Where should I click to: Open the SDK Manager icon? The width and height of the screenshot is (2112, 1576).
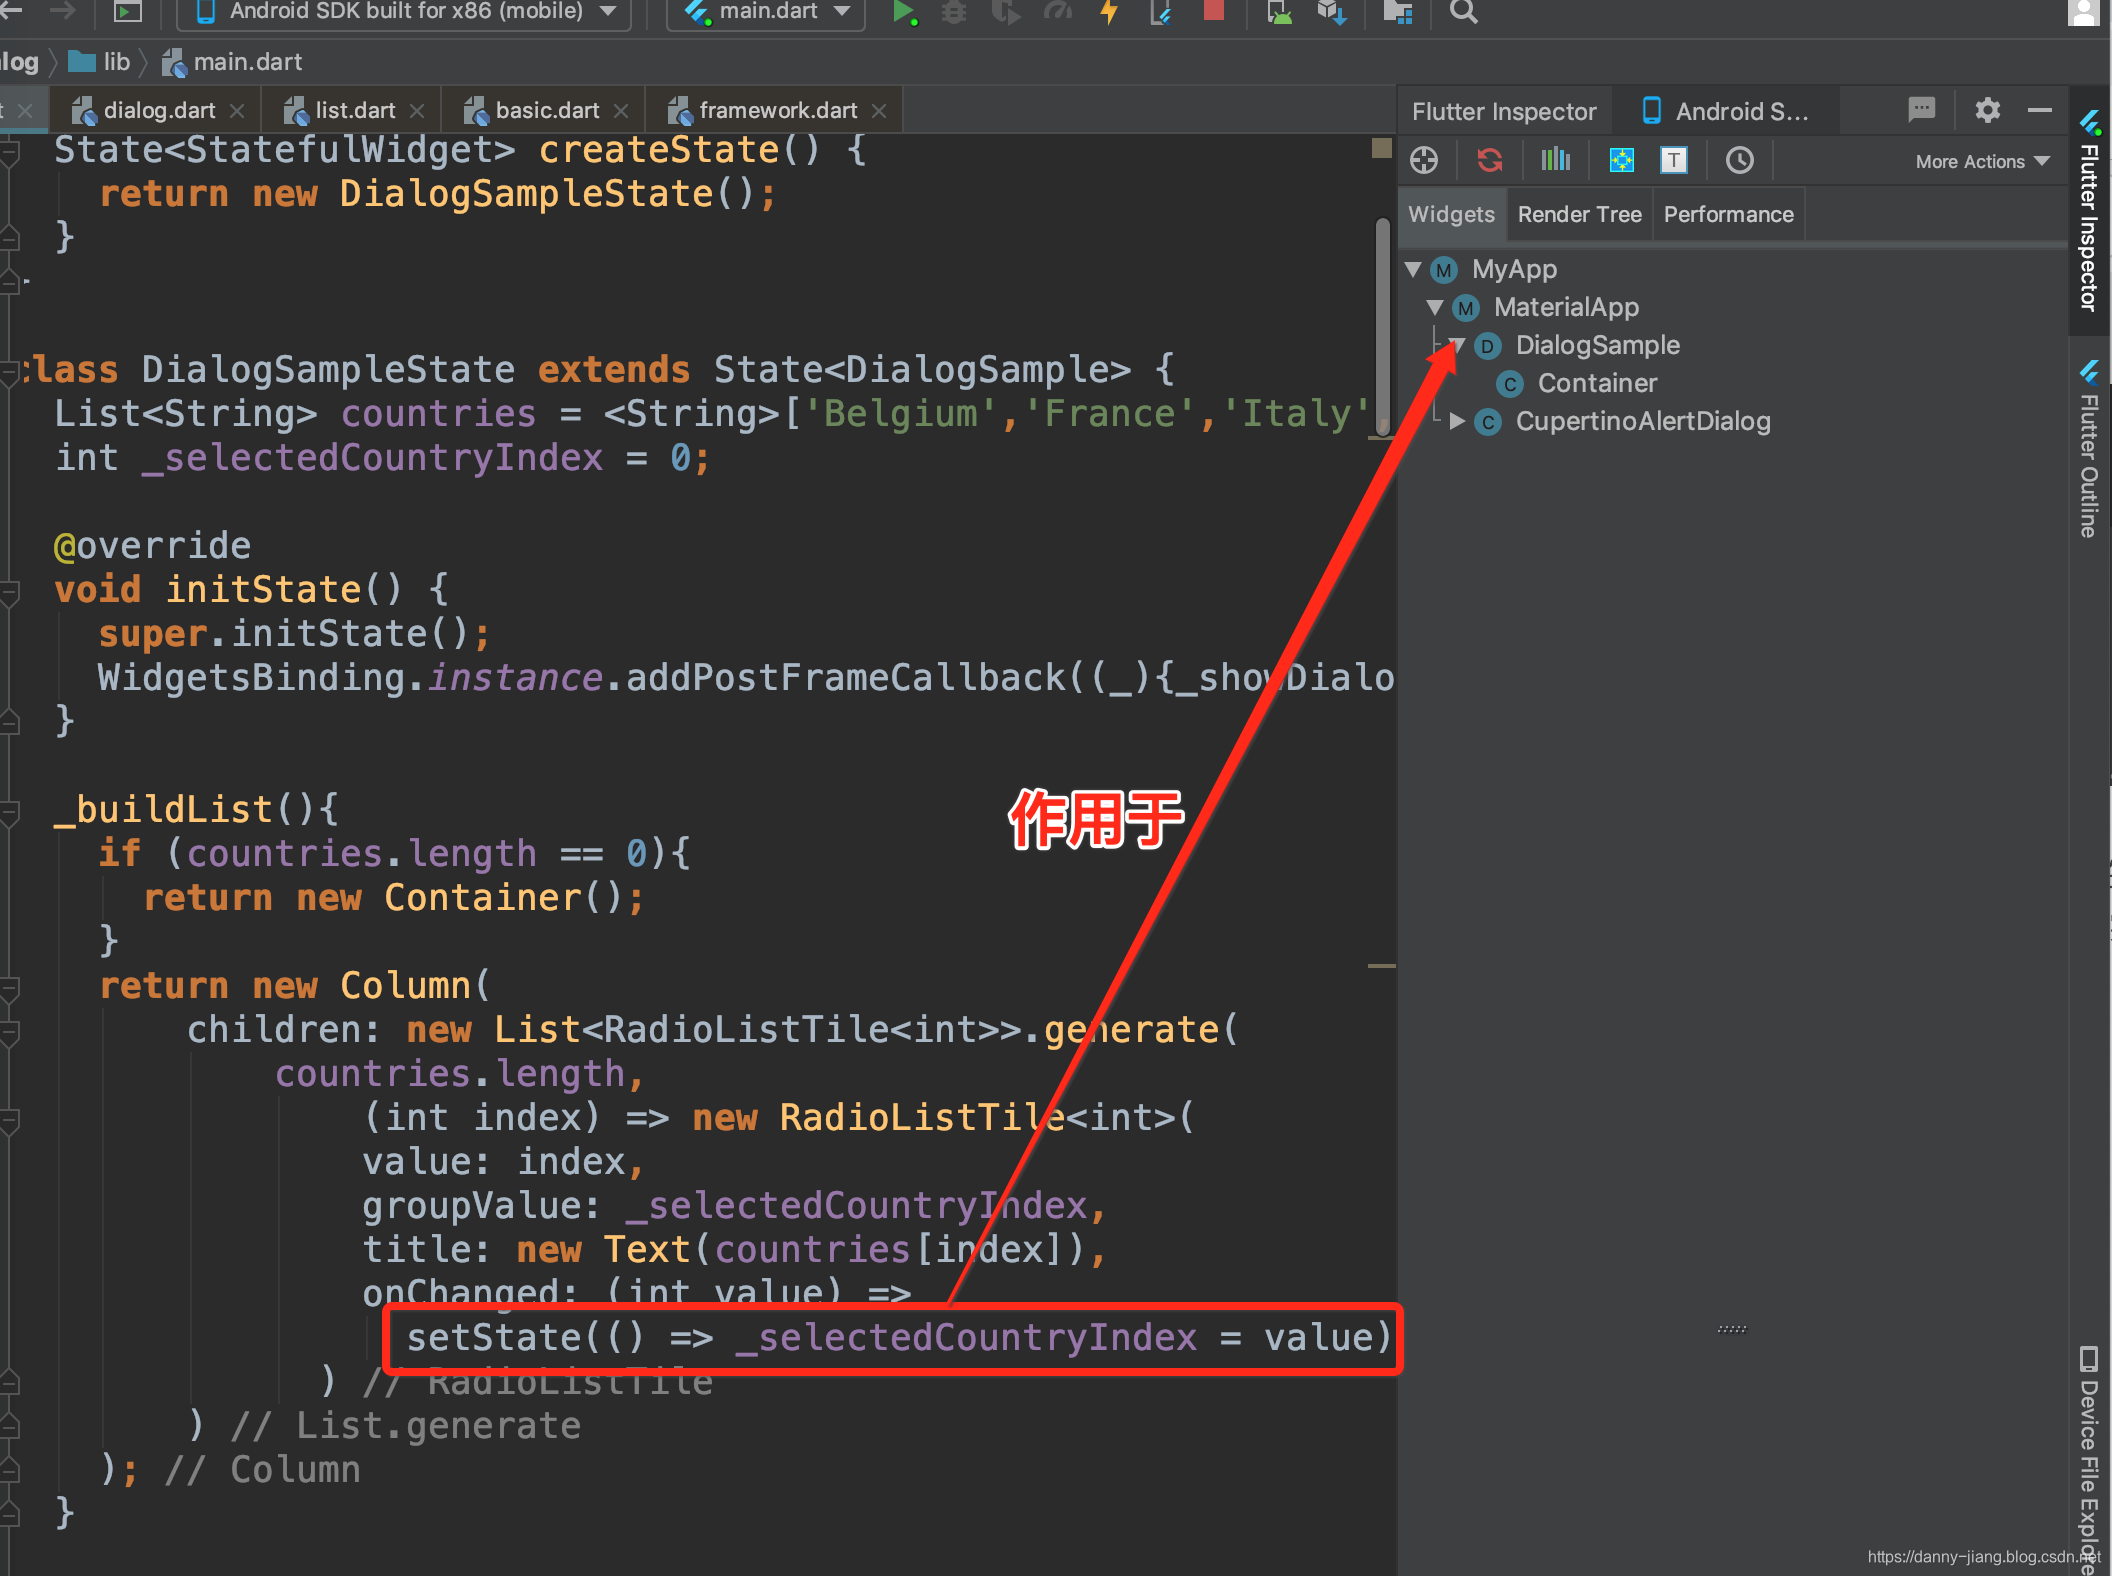click(1332, 12)
